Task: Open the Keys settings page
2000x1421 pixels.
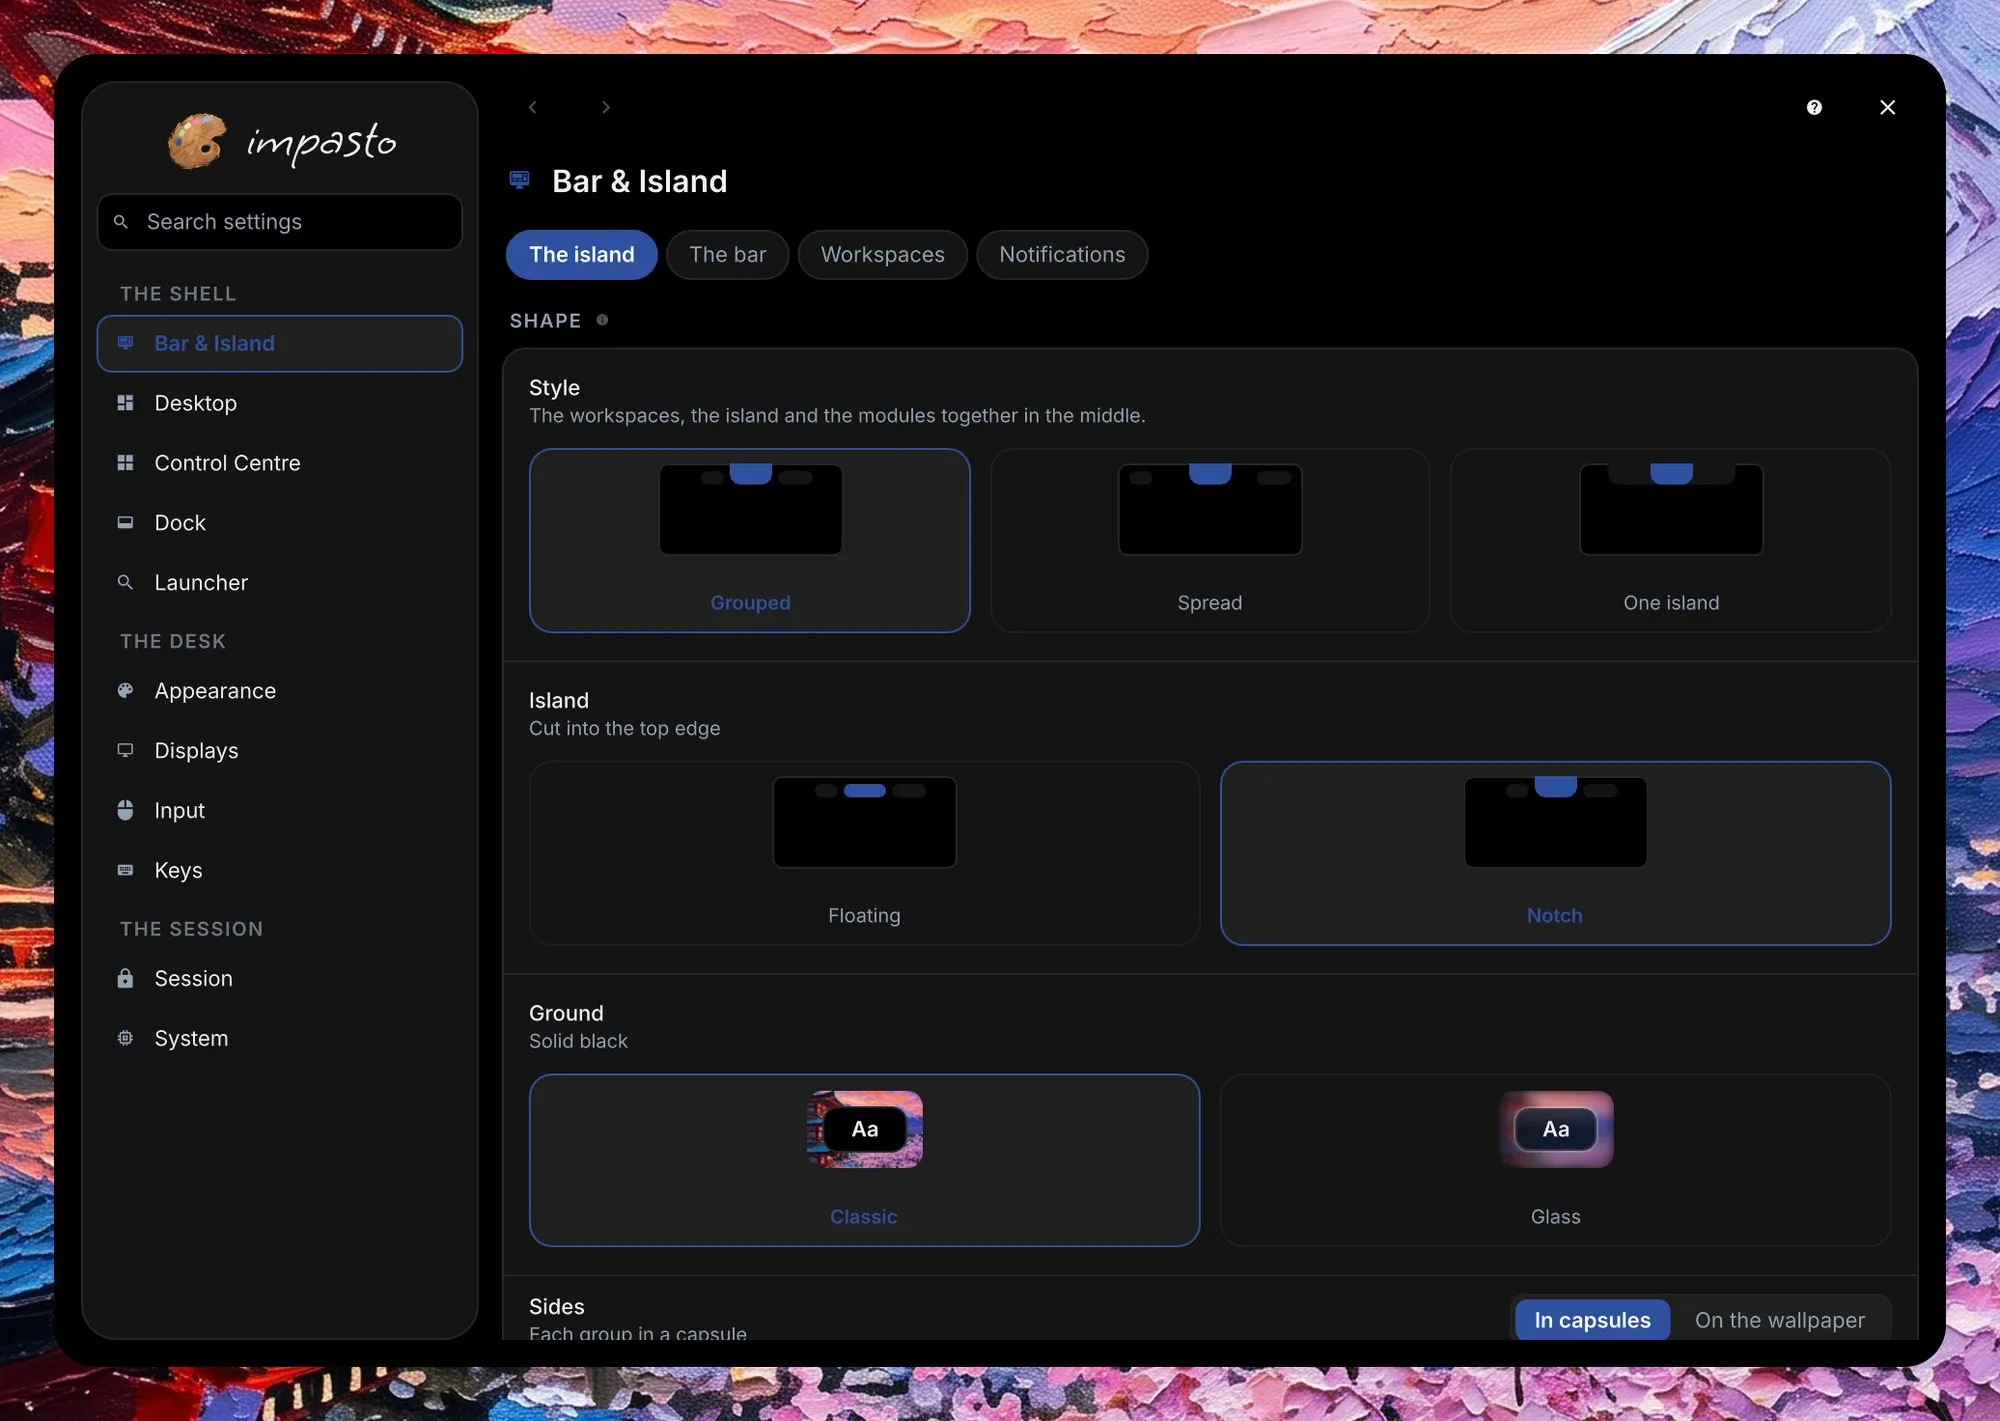Action: tap(280, 870)
